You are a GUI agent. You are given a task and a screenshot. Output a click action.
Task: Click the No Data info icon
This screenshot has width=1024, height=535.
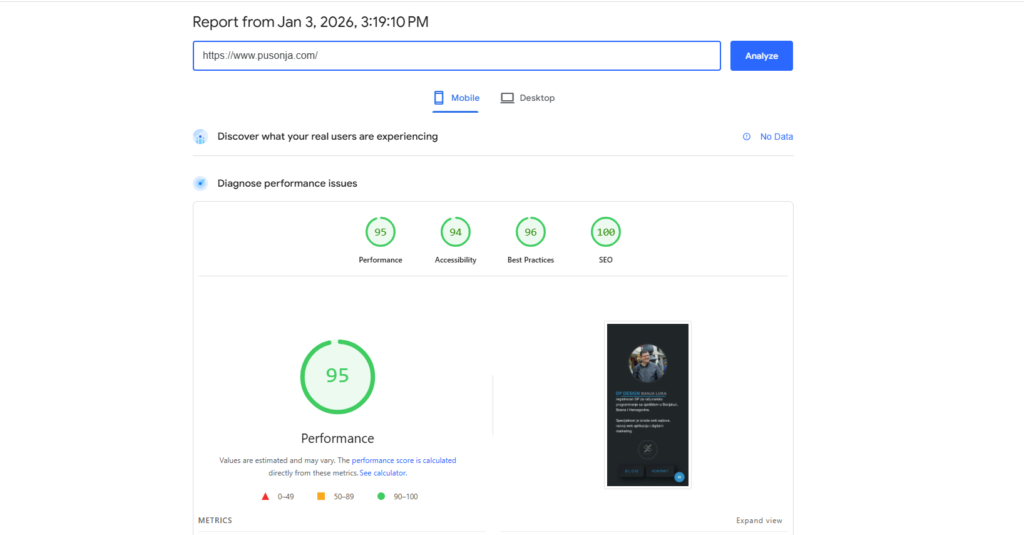[x=746, y=137]
